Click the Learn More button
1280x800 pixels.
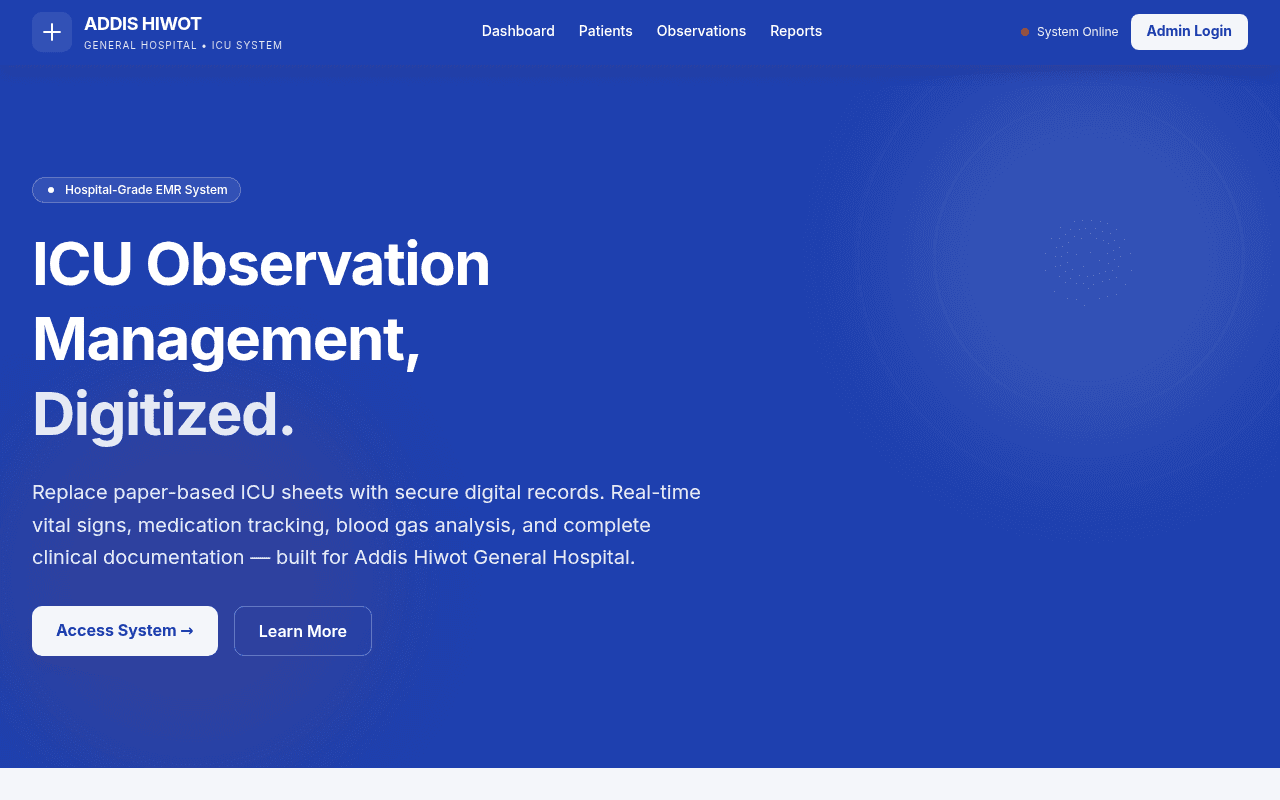[x=303, y=631]
